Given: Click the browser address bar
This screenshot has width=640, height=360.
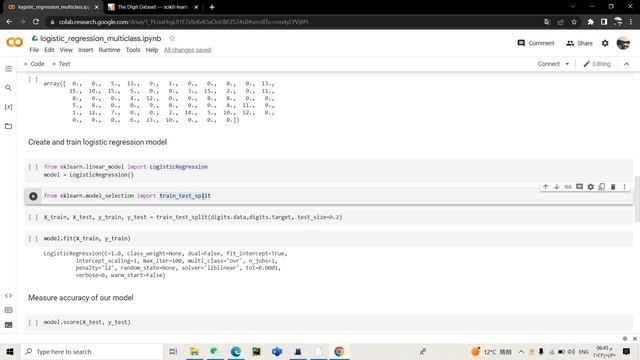Looking at the screenshot, I should [x=294, y=22].
